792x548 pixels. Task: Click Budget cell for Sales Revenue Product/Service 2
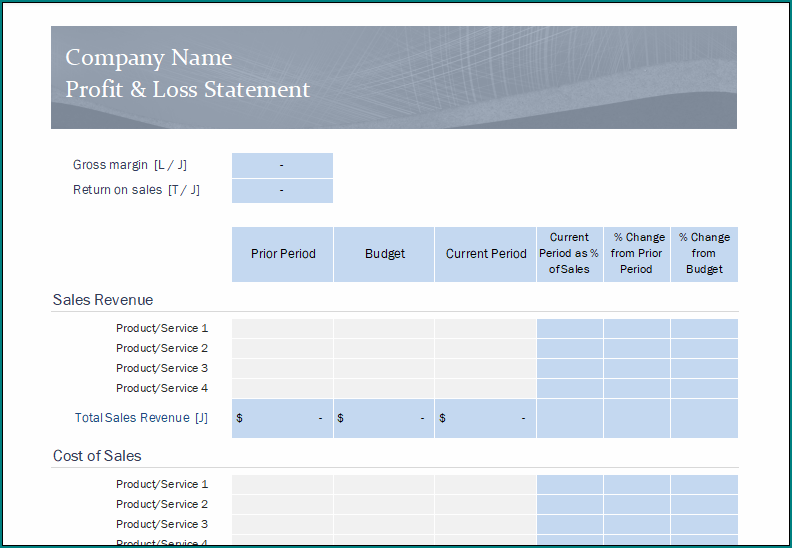tap(384, 348)
